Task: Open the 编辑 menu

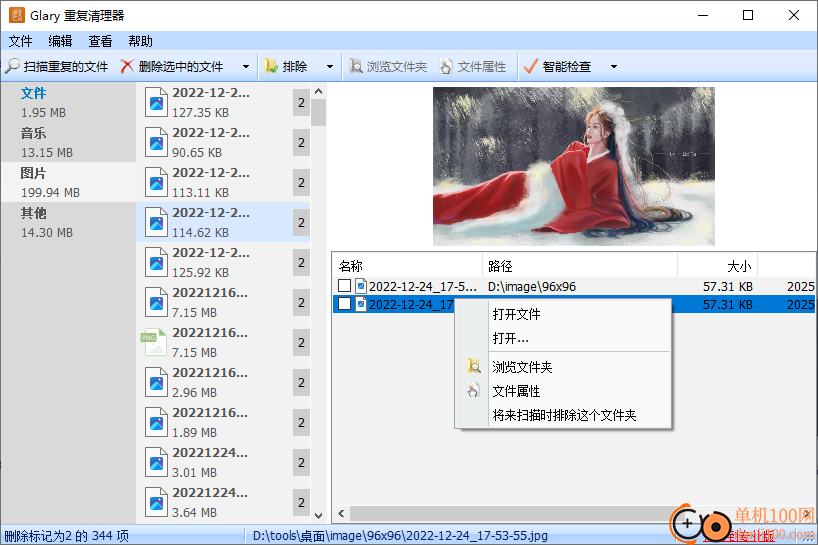Action: [61, 41]
